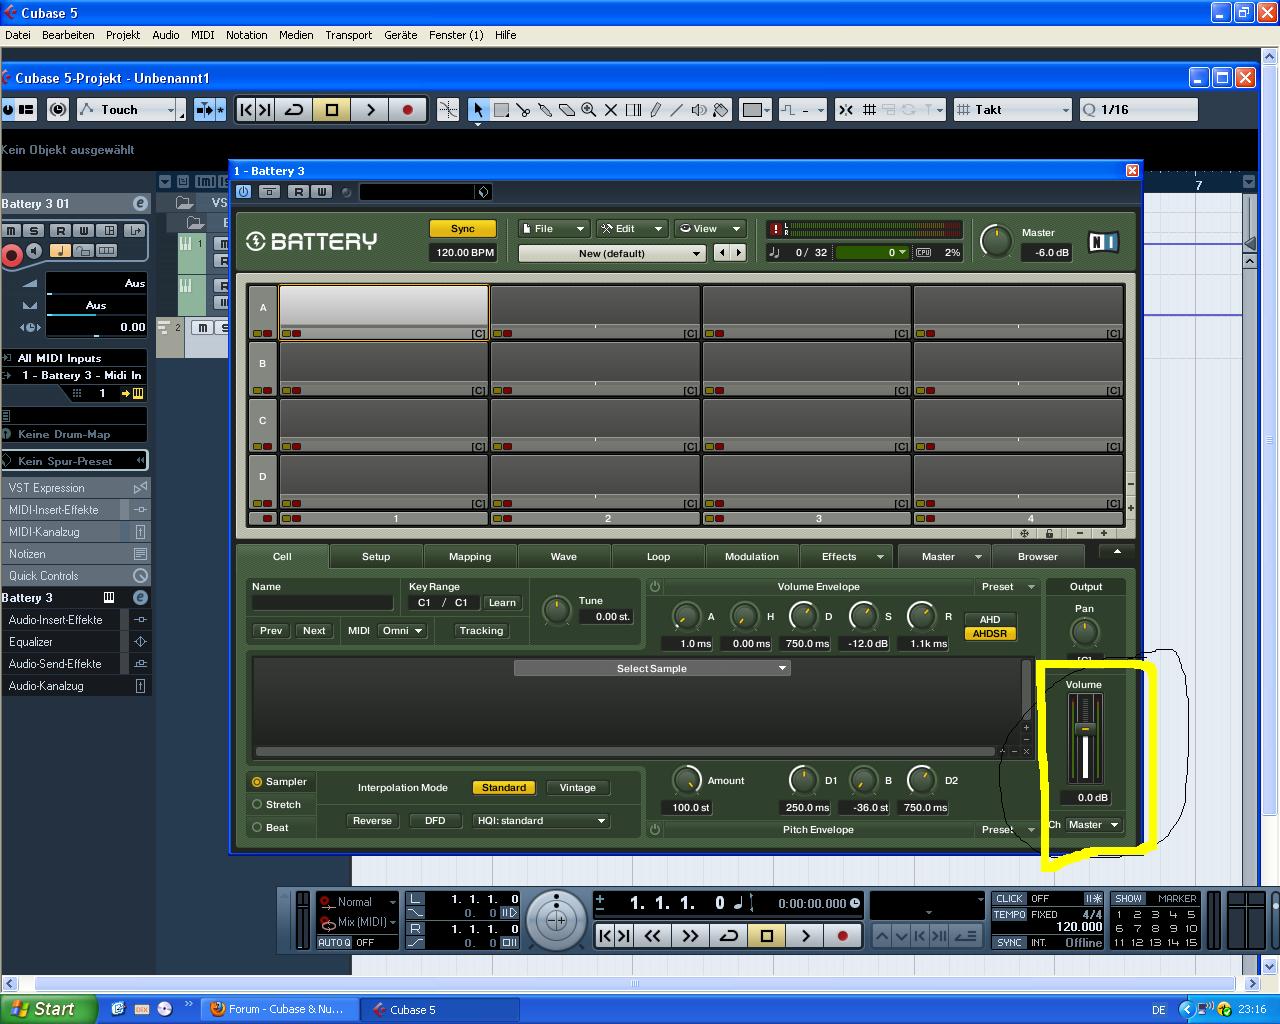
Task: Click the Next cell button
Action: [314, 631]
